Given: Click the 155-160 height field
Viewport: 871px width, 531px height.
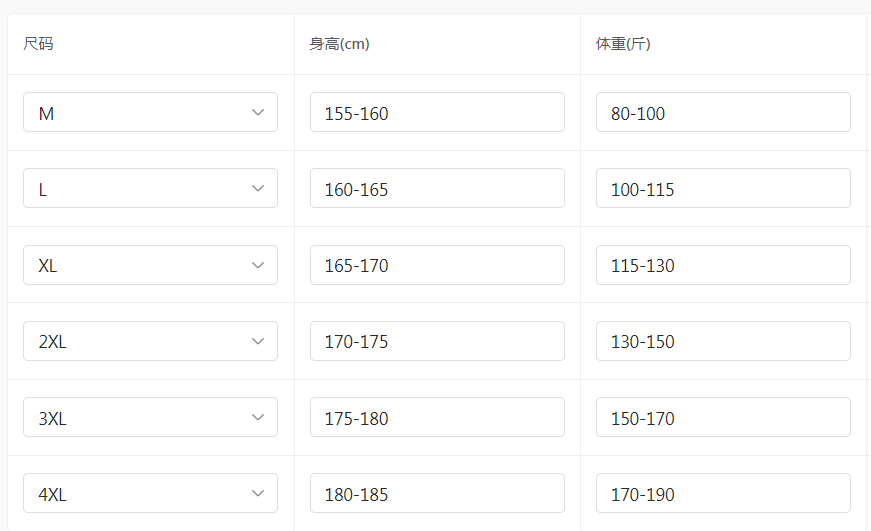Looking at the screenshot, I should click(x=437, y=113).
